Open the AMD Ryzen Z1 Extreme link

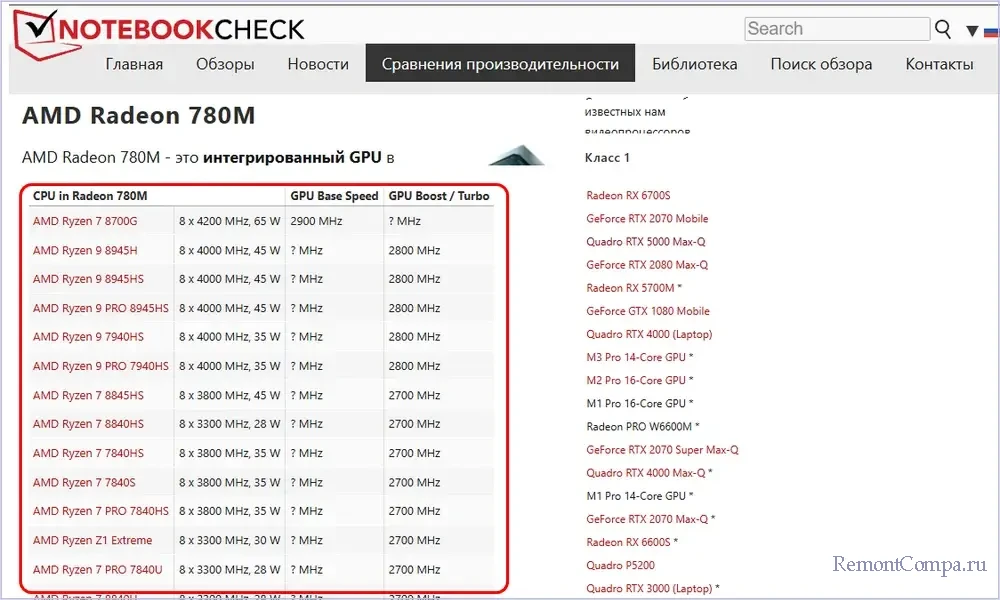click(93, 540)
